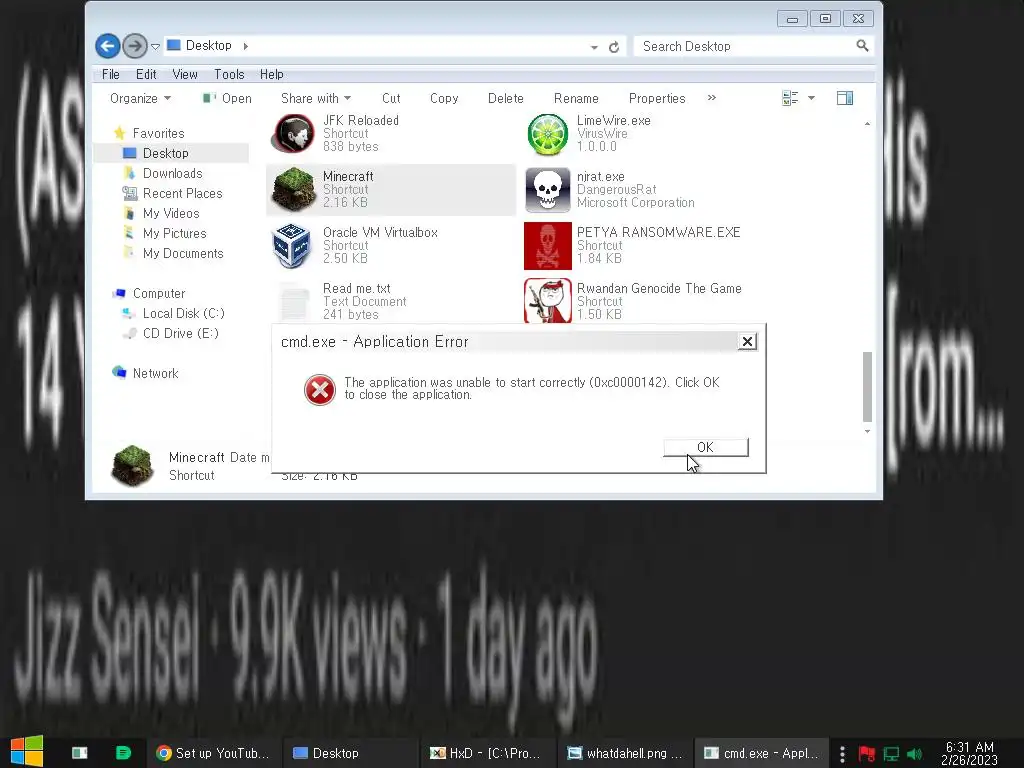
Task: Open the Tools menu
Action: [229, 74]
